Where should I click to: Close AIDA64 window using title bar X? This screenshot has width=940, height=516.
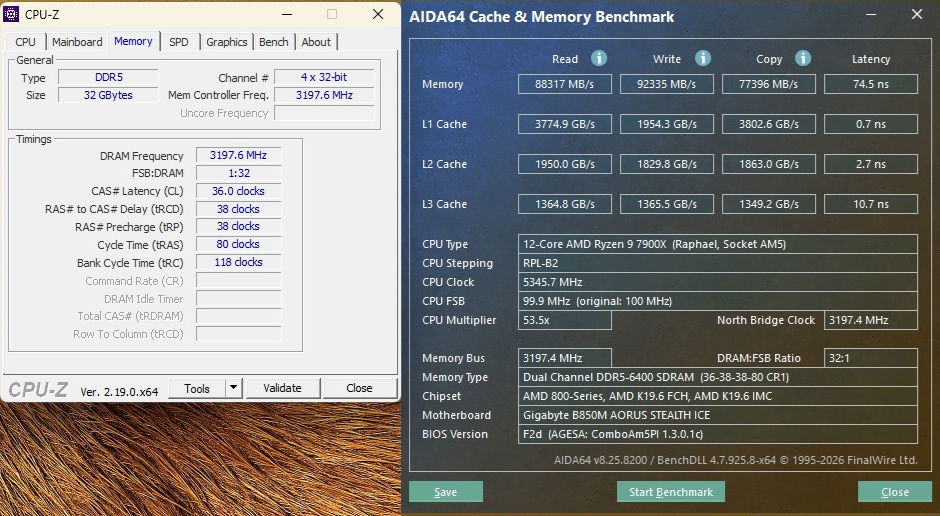coord(917,14)
